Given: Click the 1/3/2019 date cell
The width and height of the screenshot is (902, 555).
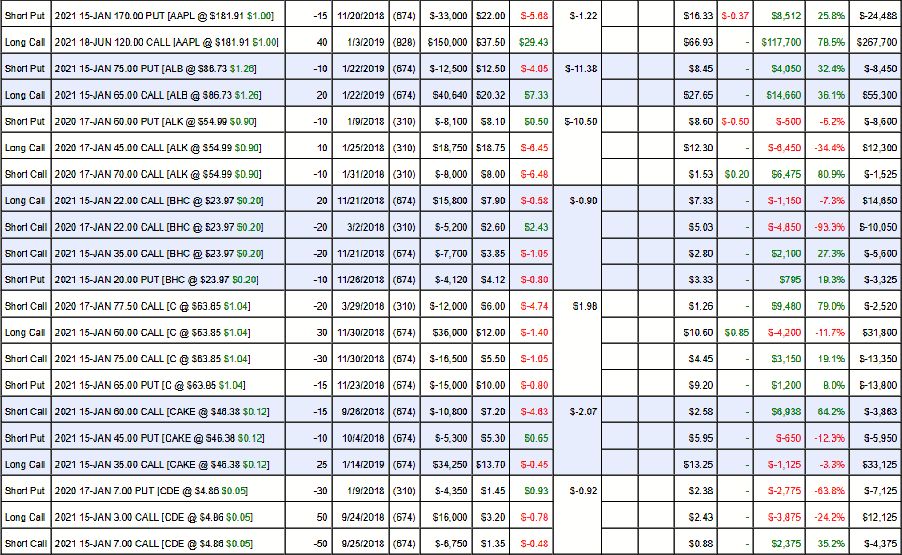Looking at the screenshot, I should [x=355, y=42].
